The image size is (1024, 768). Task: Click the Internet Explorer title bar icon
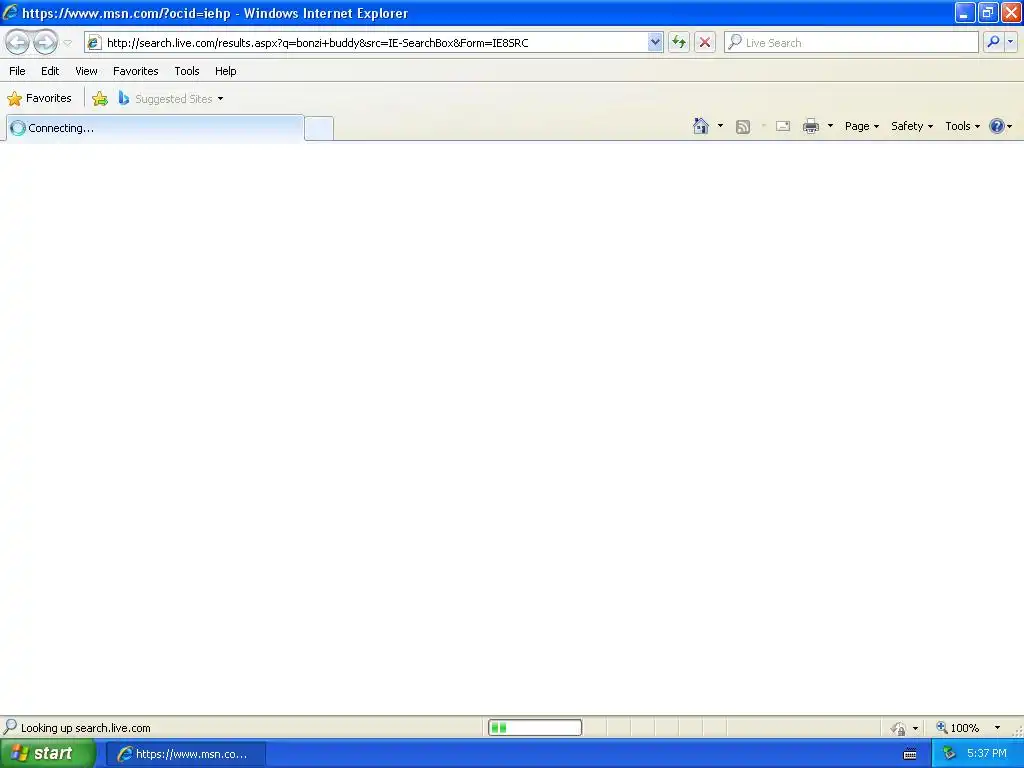10,12
